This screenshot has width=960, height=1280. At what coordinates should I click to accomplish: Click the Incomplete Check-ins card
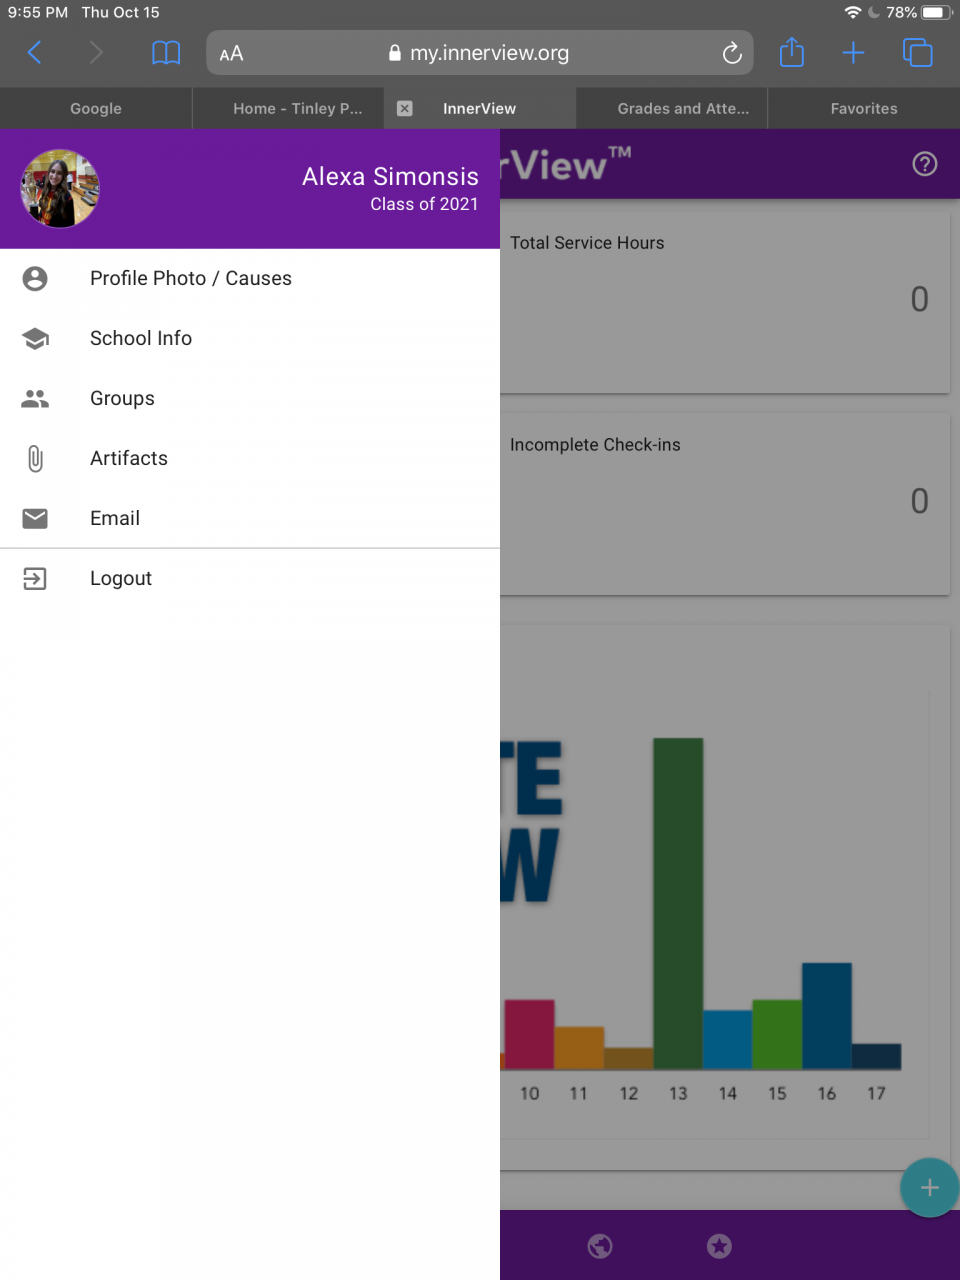click(725, 505)
